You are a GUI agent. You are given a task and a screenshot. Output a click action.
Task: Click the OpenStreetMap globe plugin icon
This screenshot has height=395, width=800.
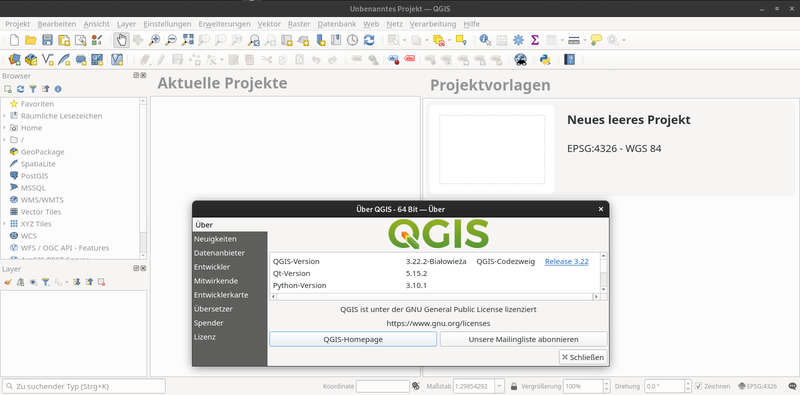(x=520, y=60)
